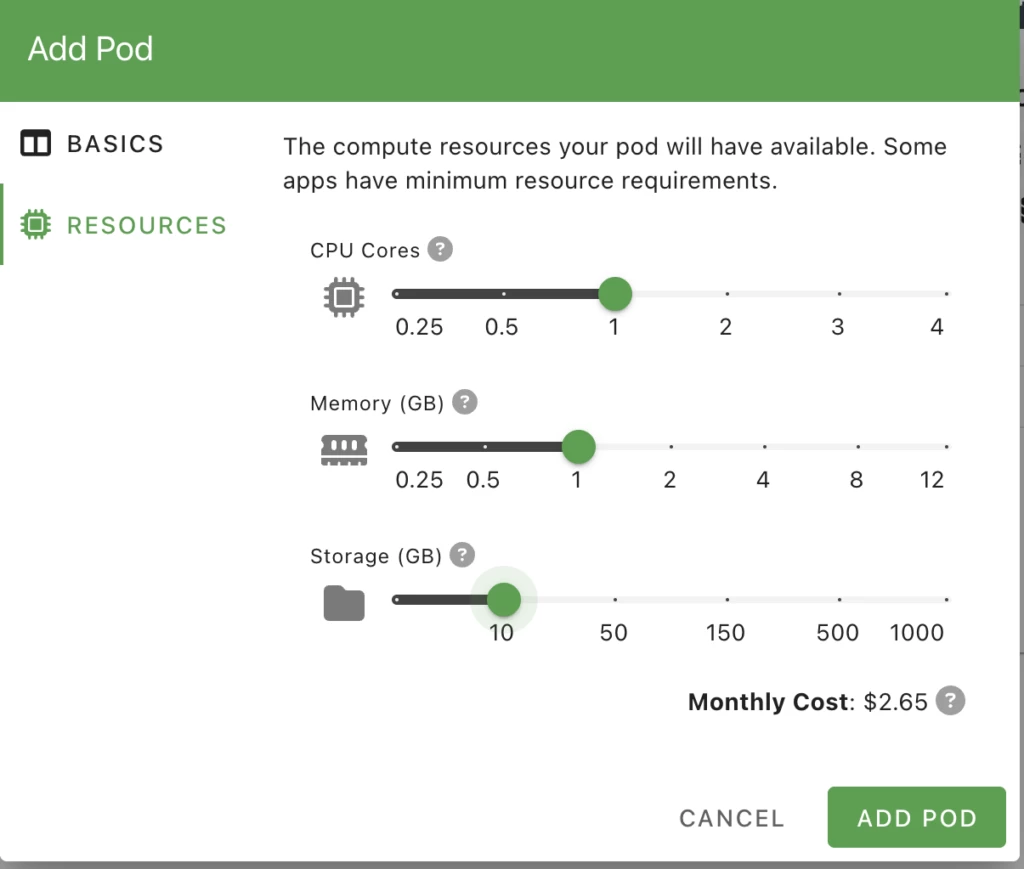The image size is (1024, 869).
Task: Select the Resources tab
Action: click(x=146, y=225)
